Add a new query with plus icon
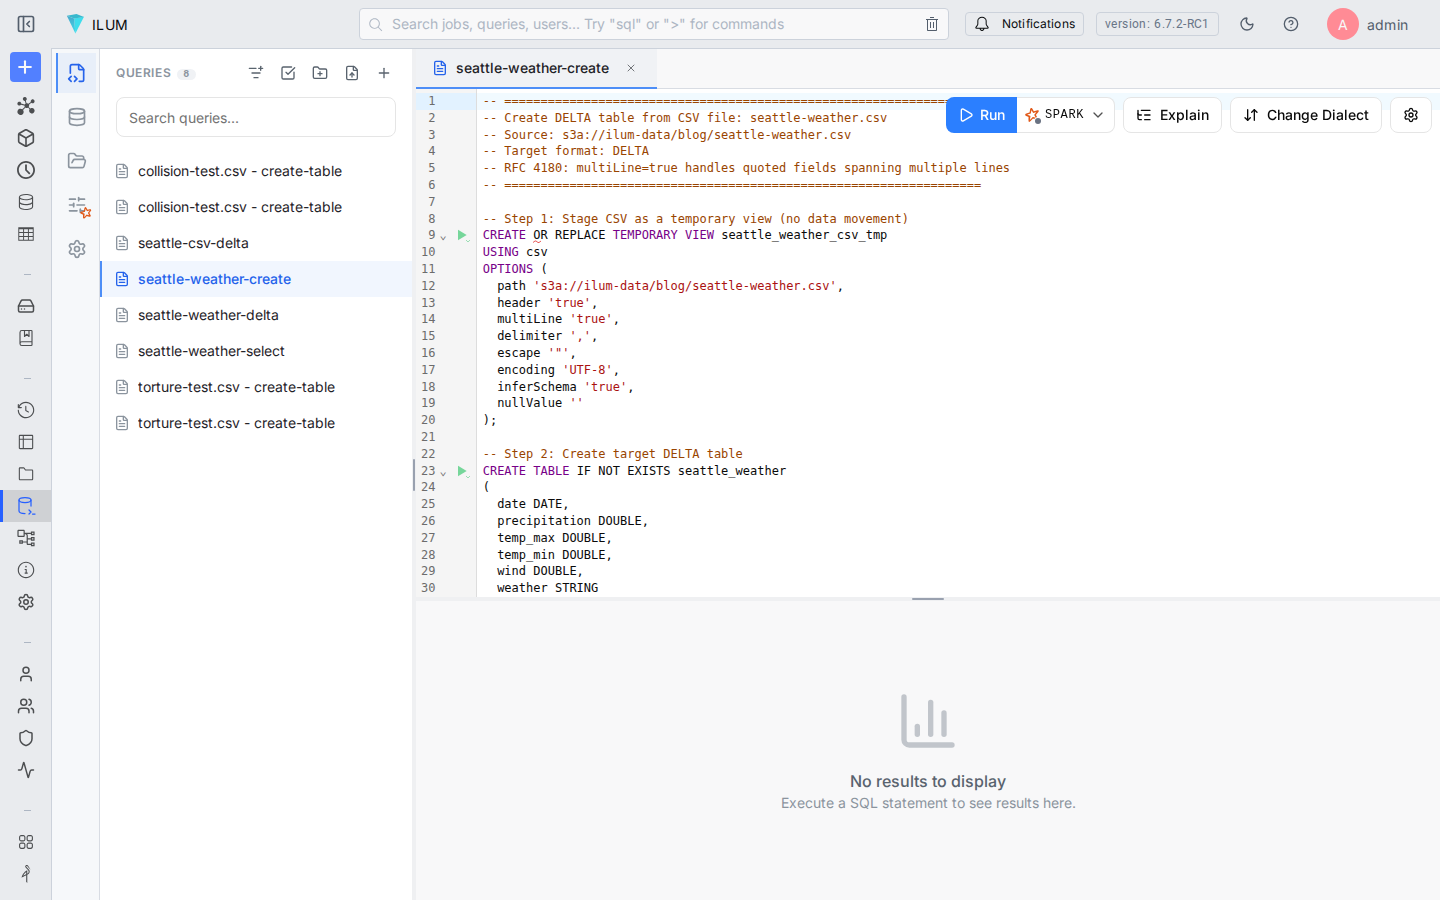Viewport: 1440px width, 900px height. tap(384, 73)
